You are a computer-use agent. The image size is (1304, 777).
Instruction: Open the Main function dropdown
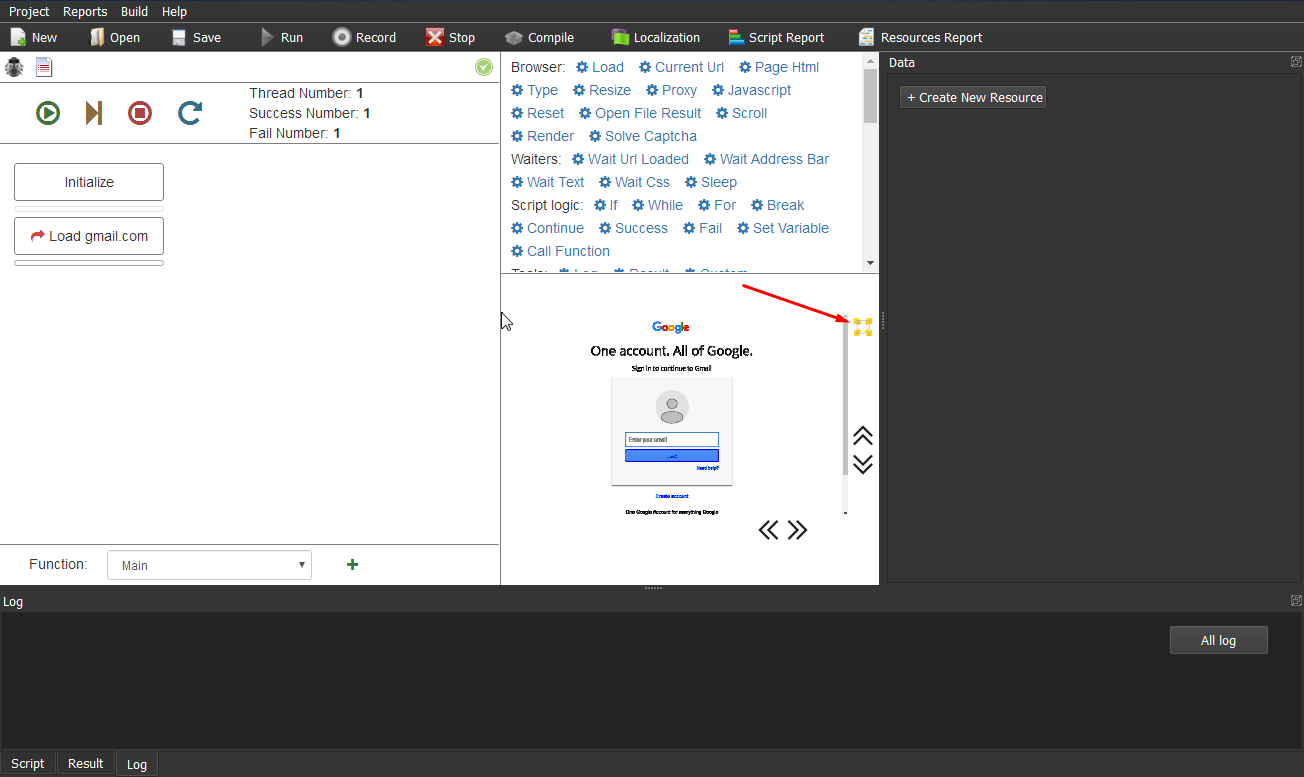click(209, 564)
